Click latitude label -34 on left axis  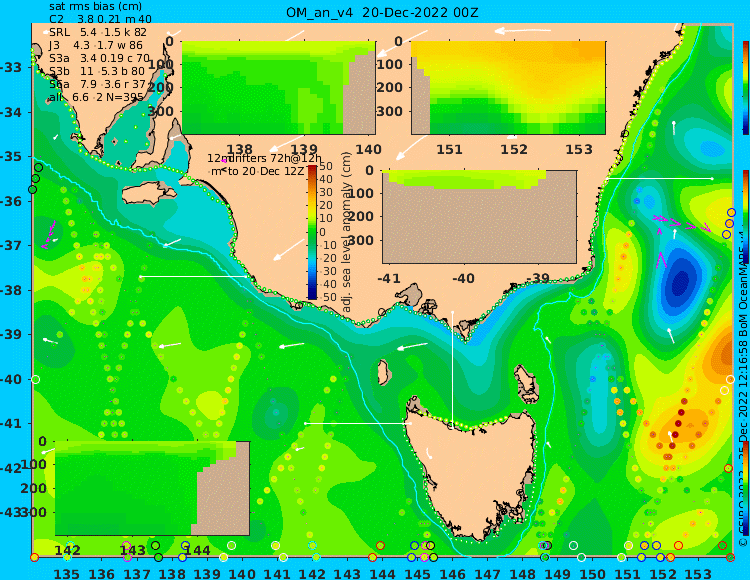11,112
